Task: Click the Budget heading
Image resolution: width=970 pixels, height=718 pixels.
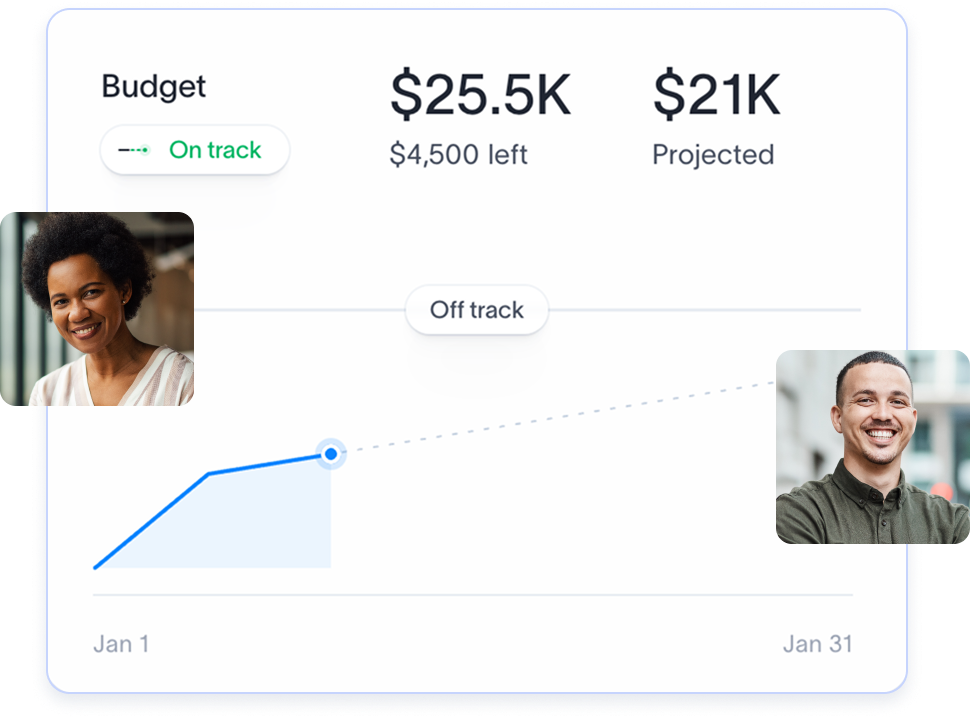Action: [x=154, y=86]
